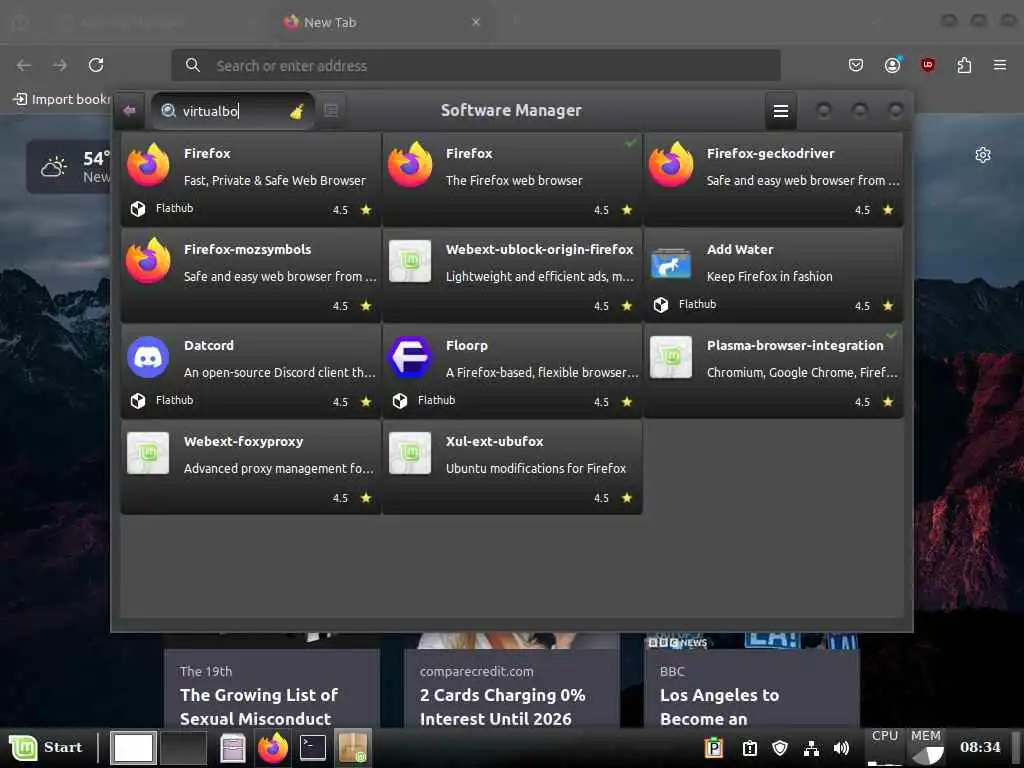
Task: Click the star rating on Xul-ext-ubufox
Action: tap(627, 498)
